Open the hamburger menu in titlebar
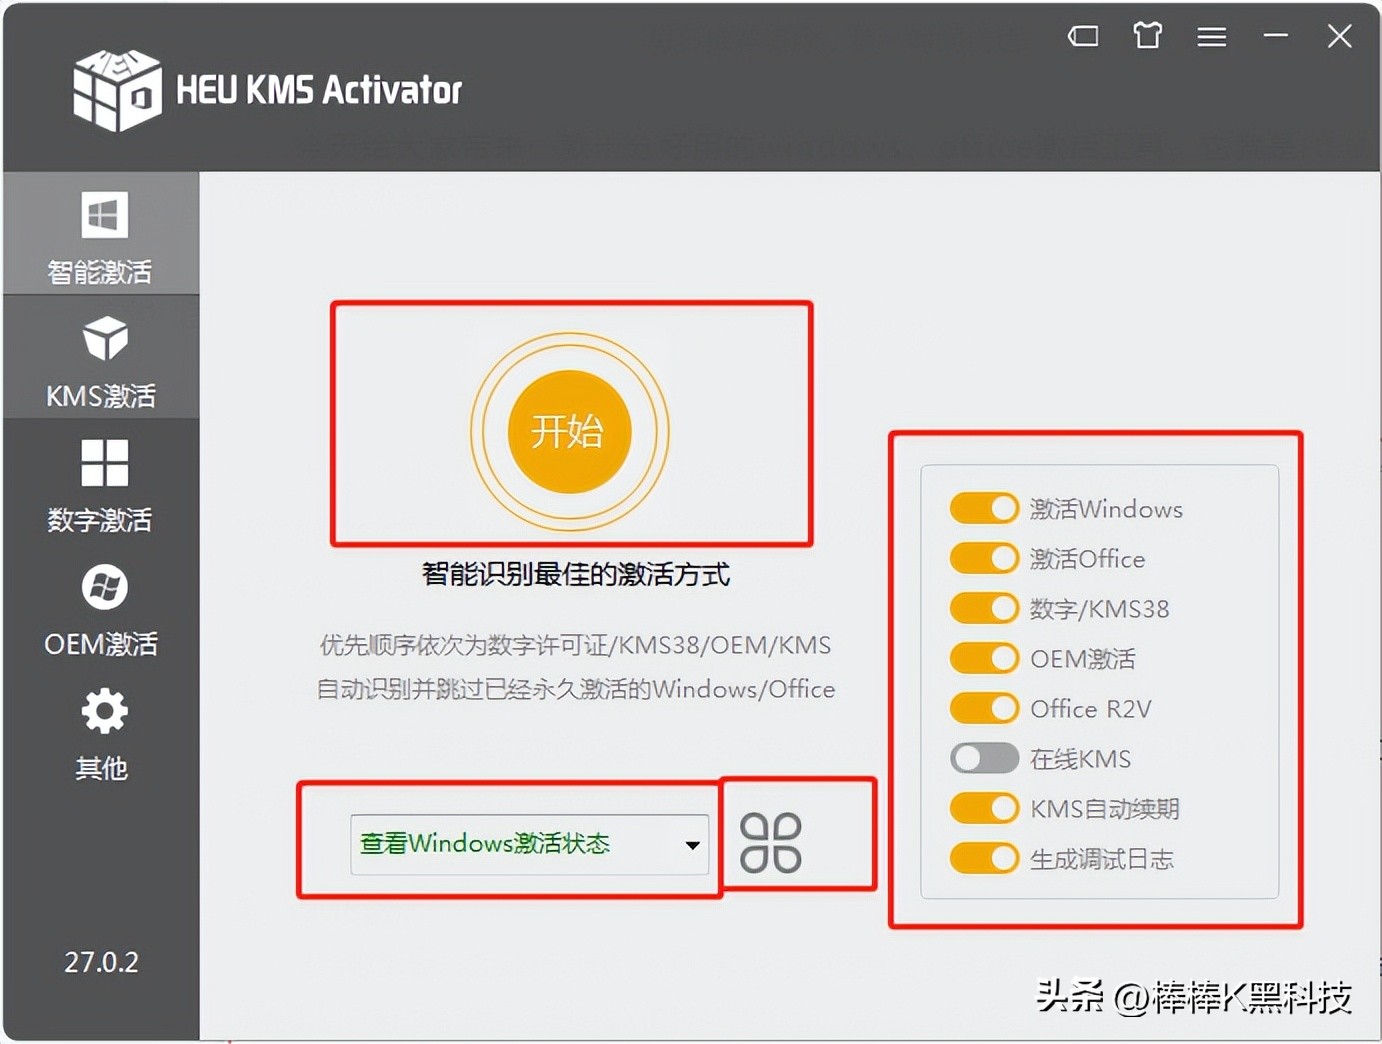Image resolution: width=1382 pixels, height=1044 pixels. pos(1211,36)
